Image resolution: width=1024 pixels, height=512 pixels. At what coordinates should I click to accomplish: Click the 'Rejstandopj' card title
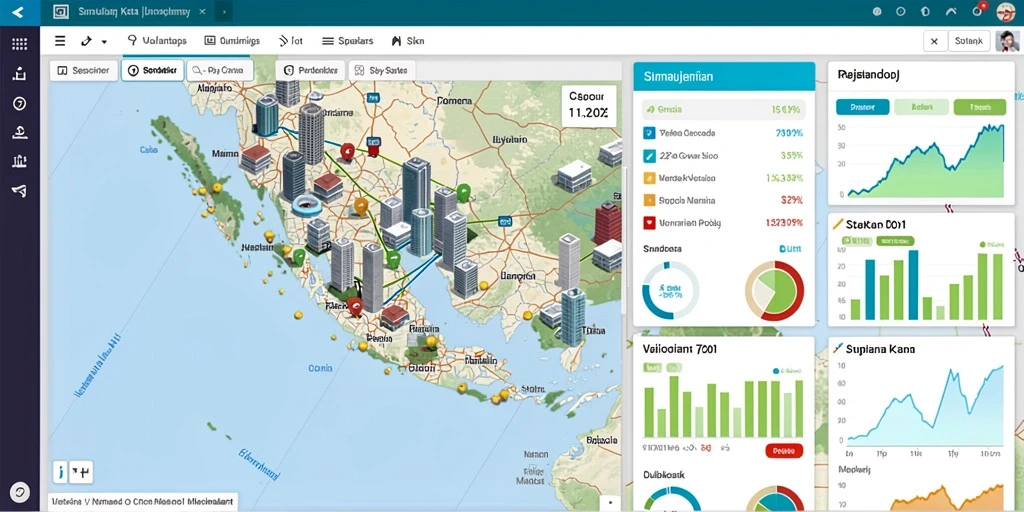click(868, 75)
